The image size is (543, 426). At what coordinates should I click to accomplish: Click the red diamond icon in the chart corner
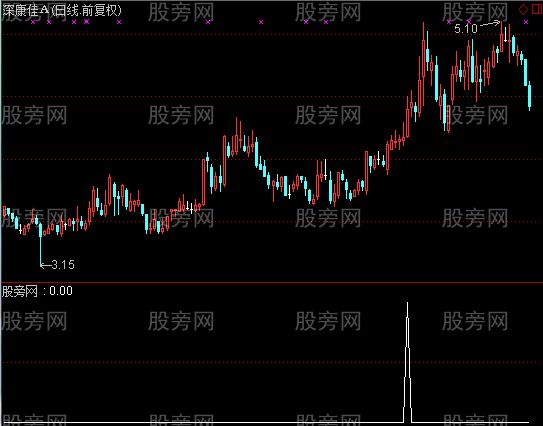click(523, 9)
